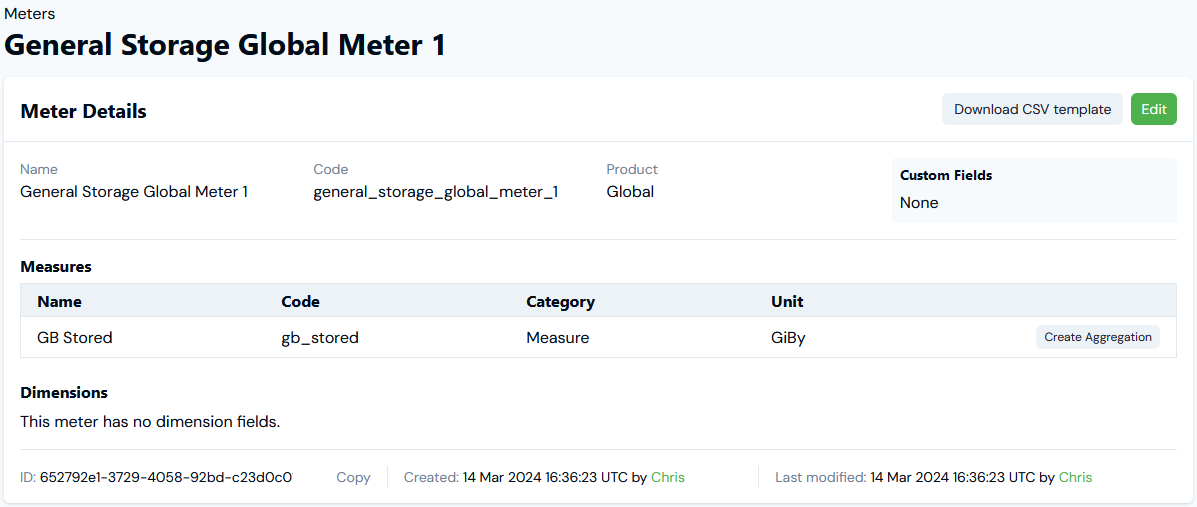Click the Unit column header
The height and width of the screenshot is (507, 1197).
pyautogui.click(x=787, y=301)
